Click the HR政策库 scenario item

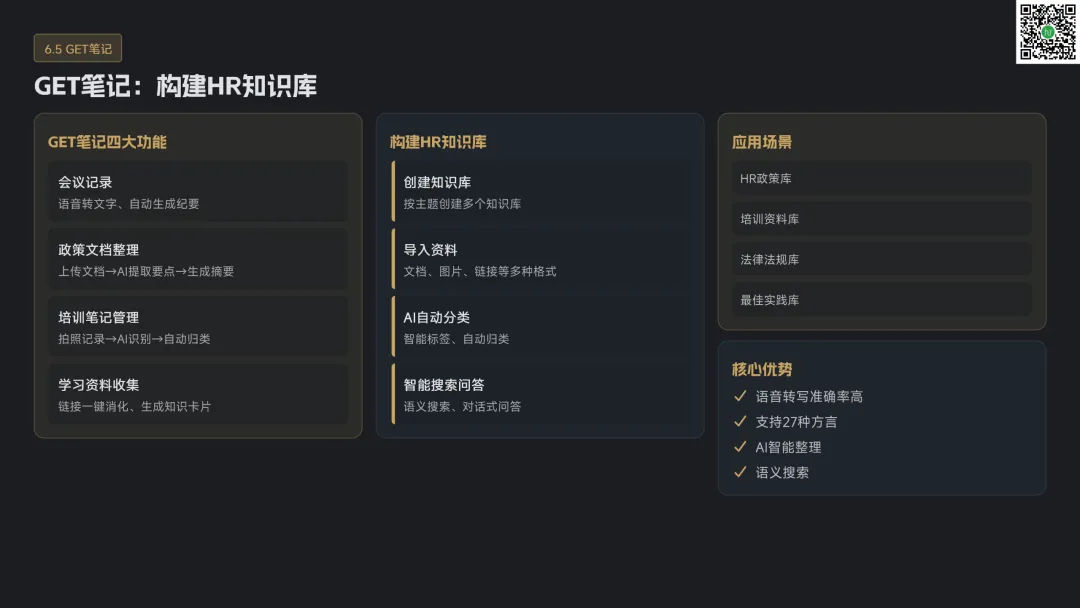[x=882, y=178]
